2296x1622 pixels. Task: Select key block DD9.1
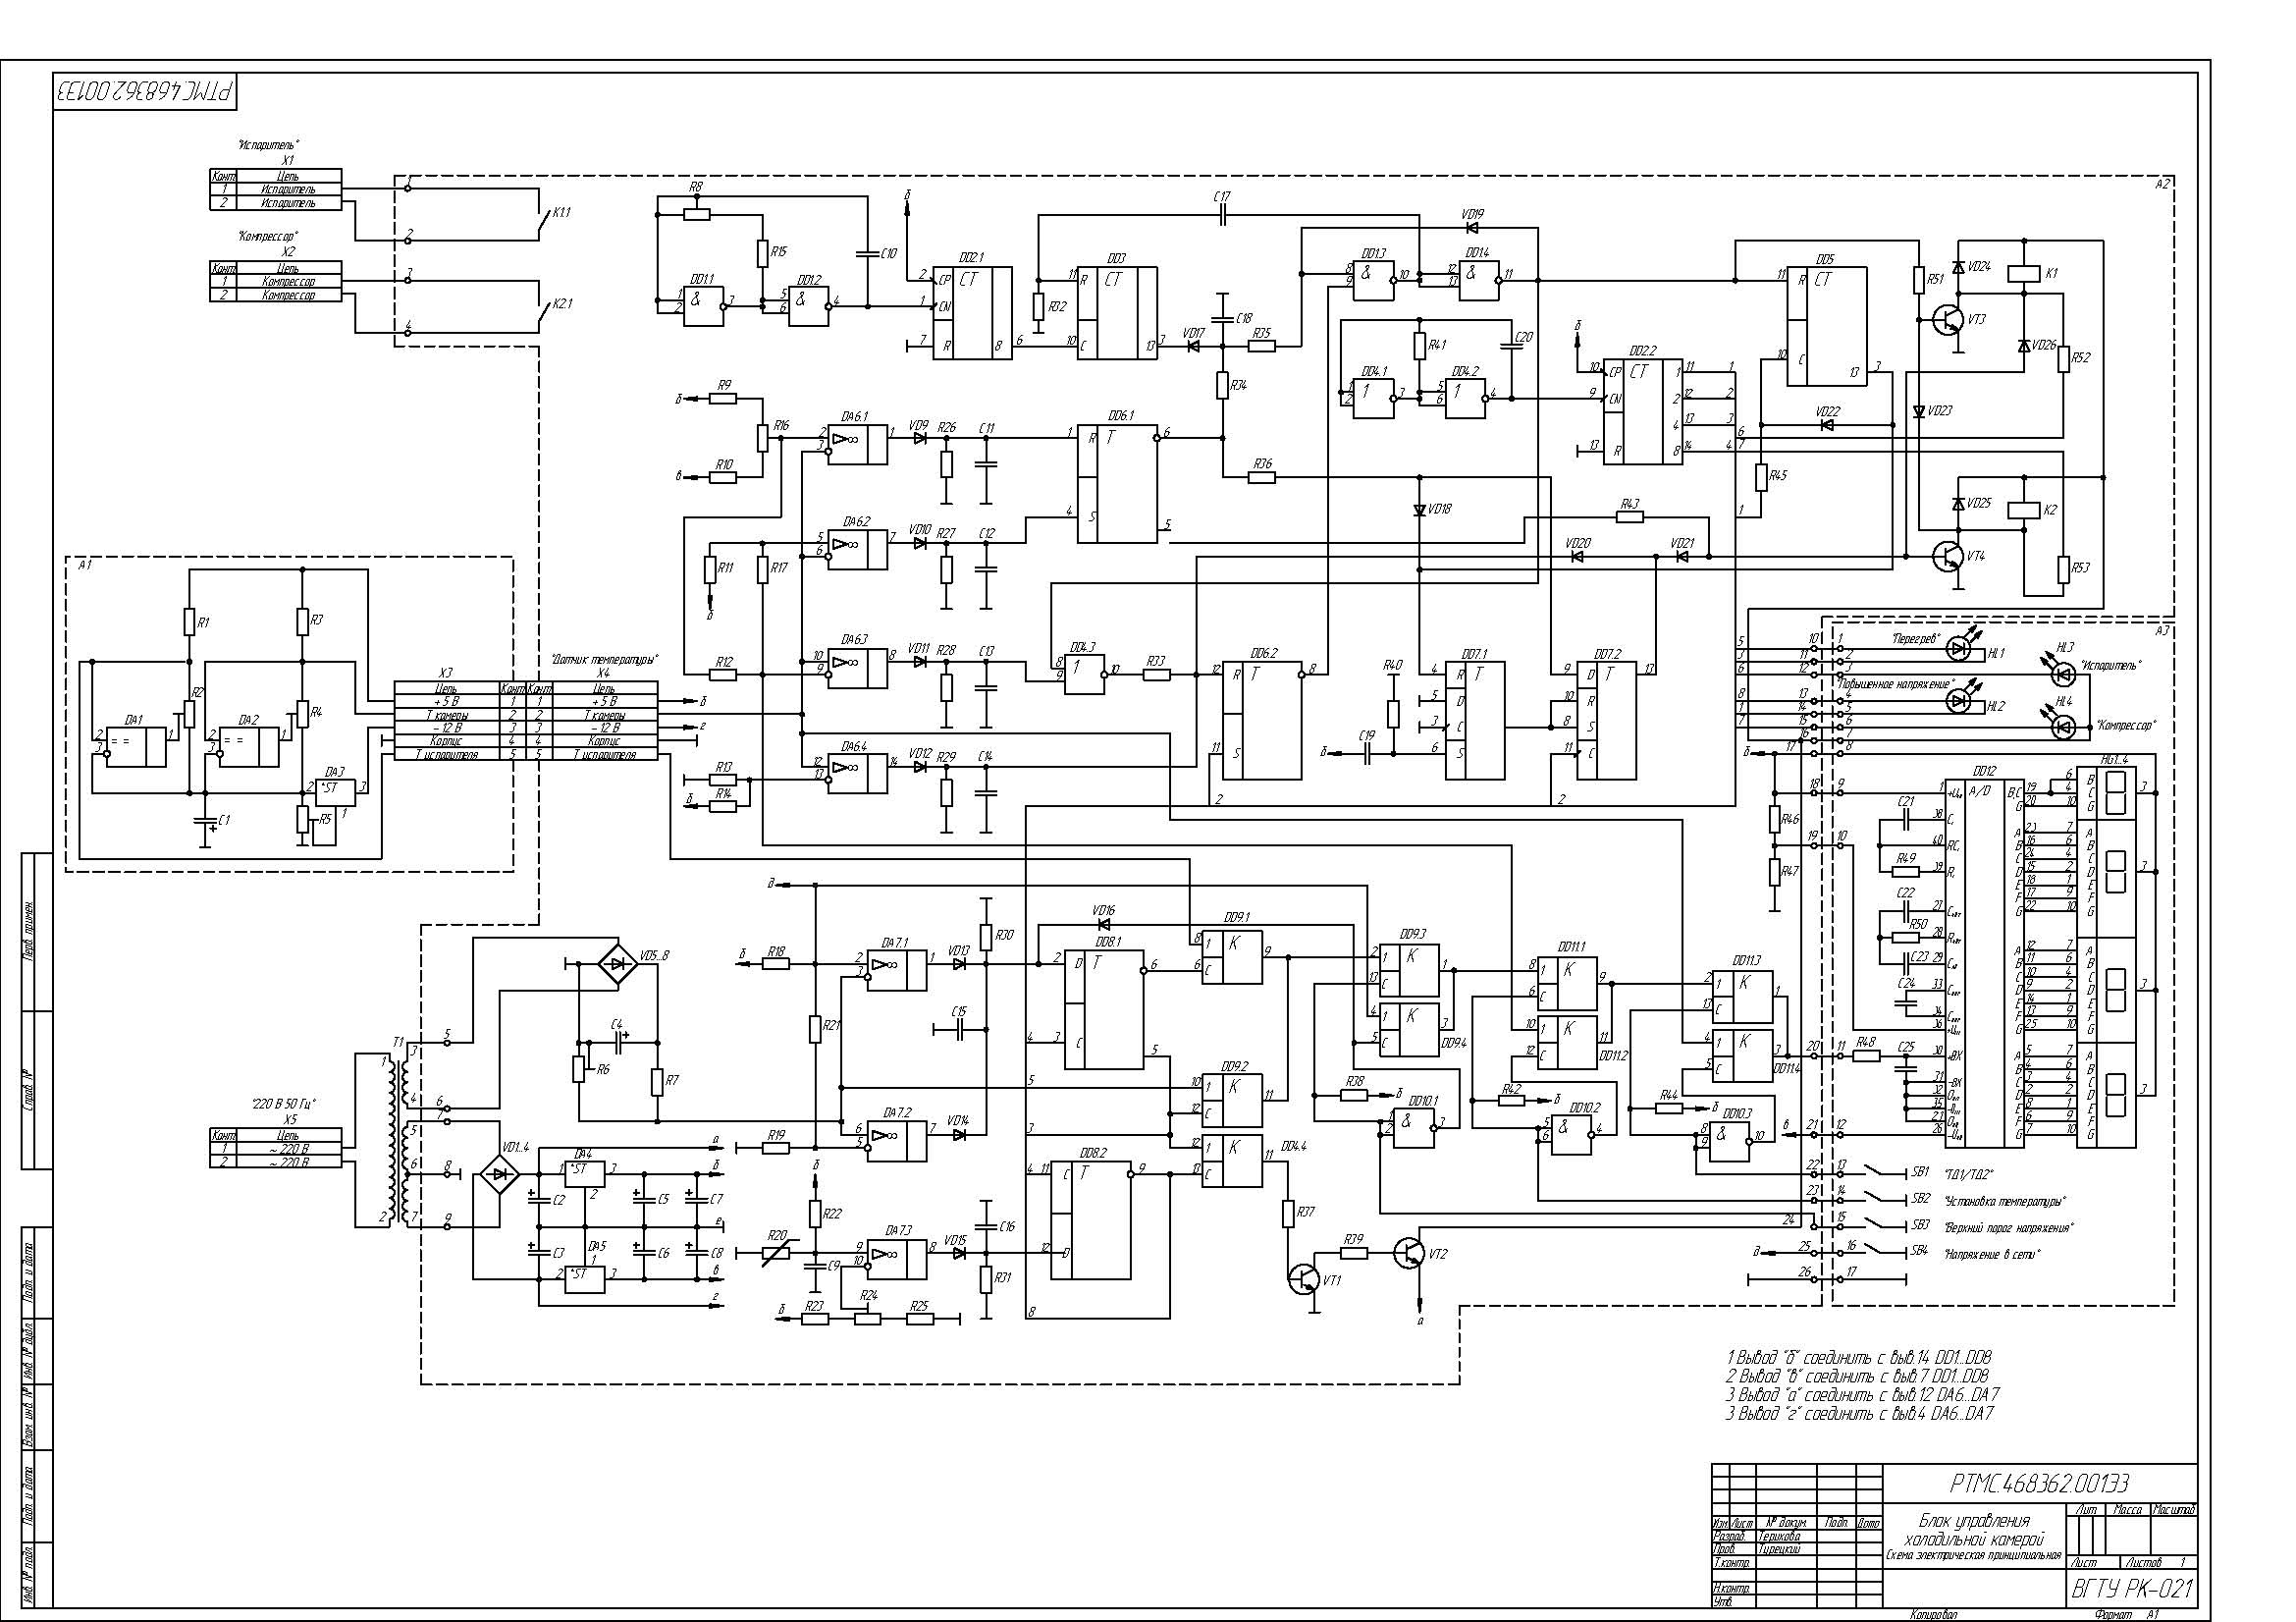(x=1232, y=957)
